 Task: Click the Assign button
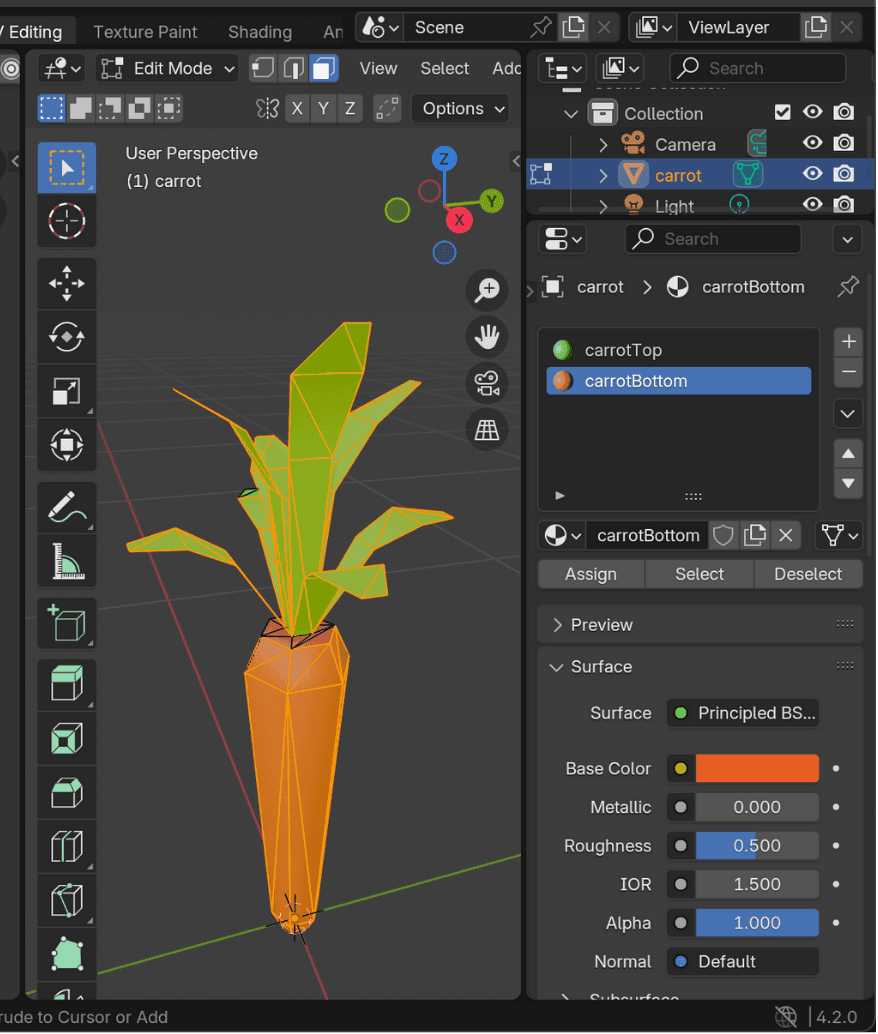(591, 574)
